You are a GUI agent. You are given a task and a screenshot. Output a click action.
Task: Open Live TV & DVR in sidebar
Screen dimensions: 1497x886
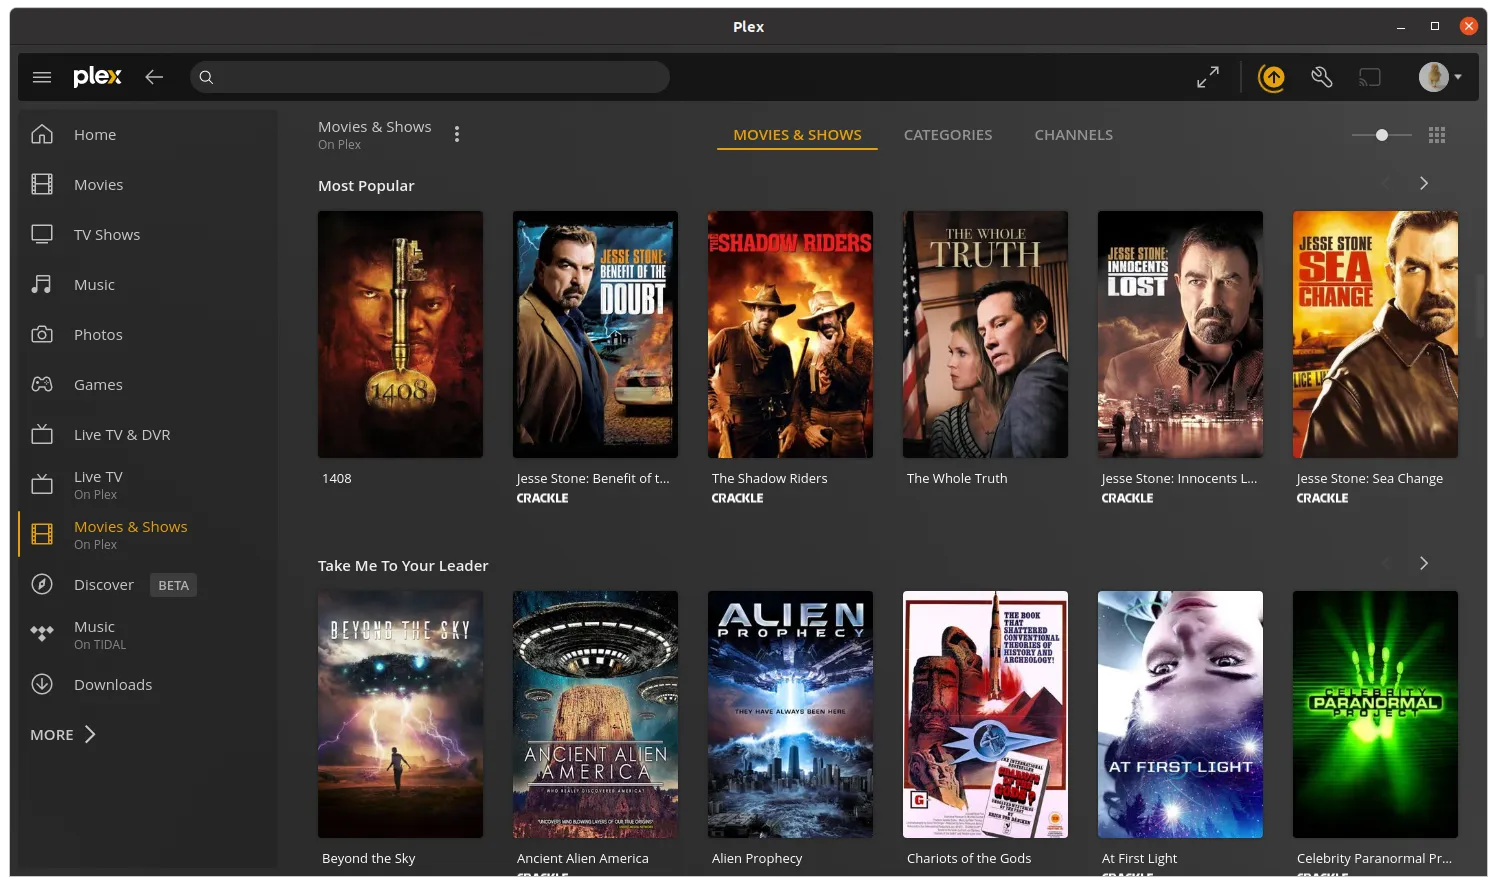[x=121, y=435]
